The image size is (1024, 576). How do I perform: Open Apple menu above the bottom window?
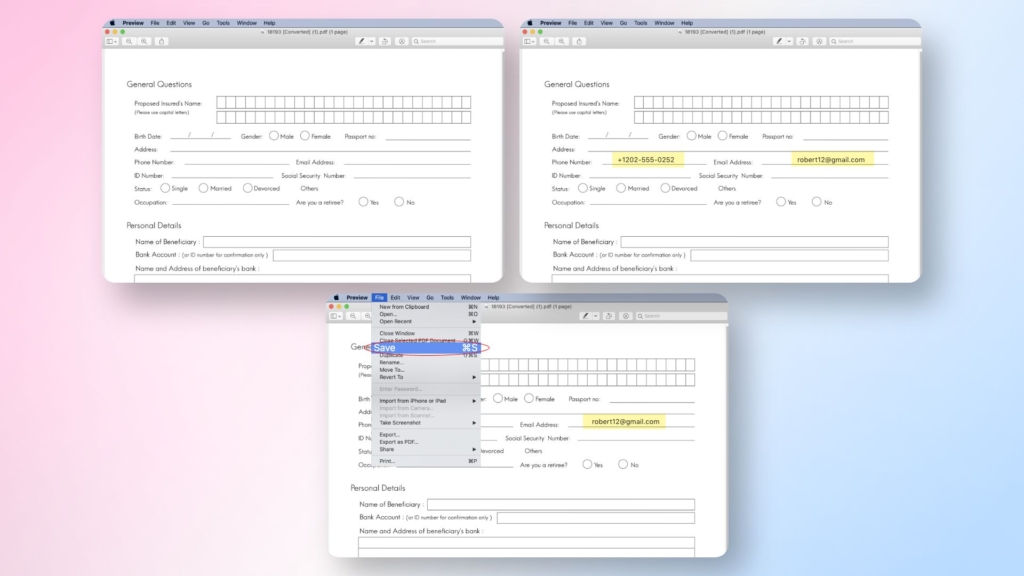336,298
